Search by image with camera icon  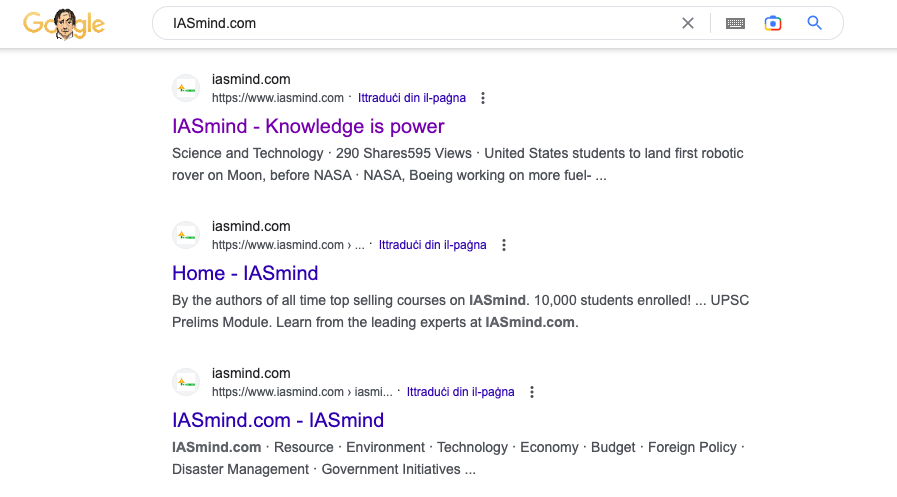point(773,23)
